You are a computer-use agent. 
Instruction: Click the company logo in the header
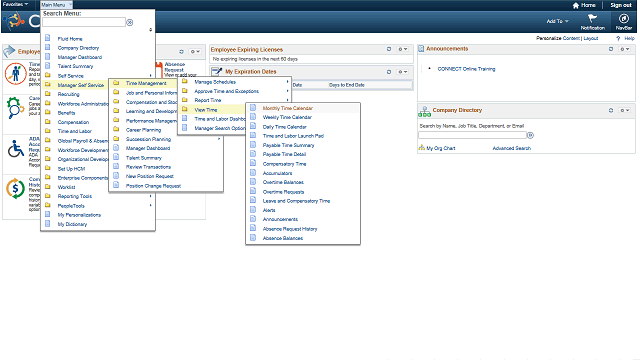(x=15, y=21)
